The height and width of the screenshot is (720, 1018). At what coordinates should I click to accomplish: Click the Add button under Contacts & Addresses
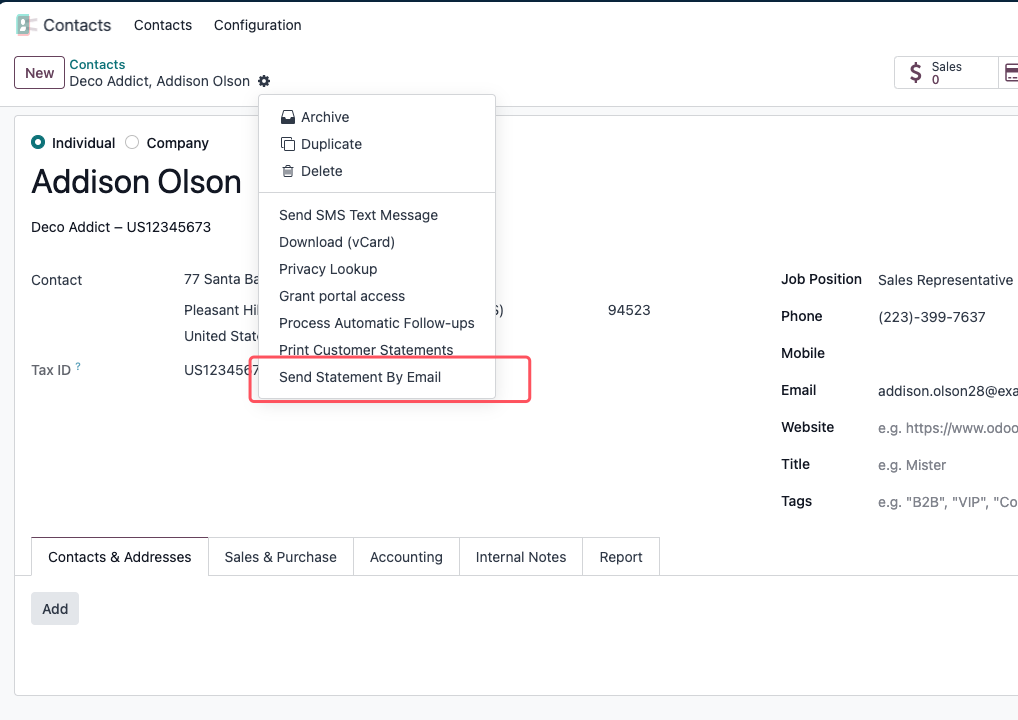[x=55, y=609]
